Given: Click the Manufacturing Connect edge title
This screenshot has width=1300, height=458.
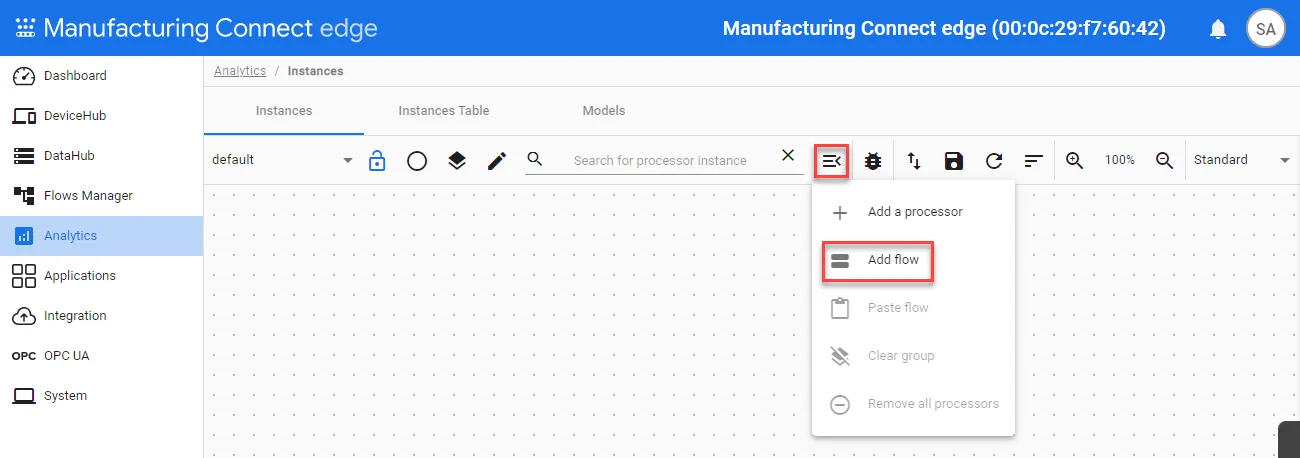Looking at the screenshot, I should point(211,28).
